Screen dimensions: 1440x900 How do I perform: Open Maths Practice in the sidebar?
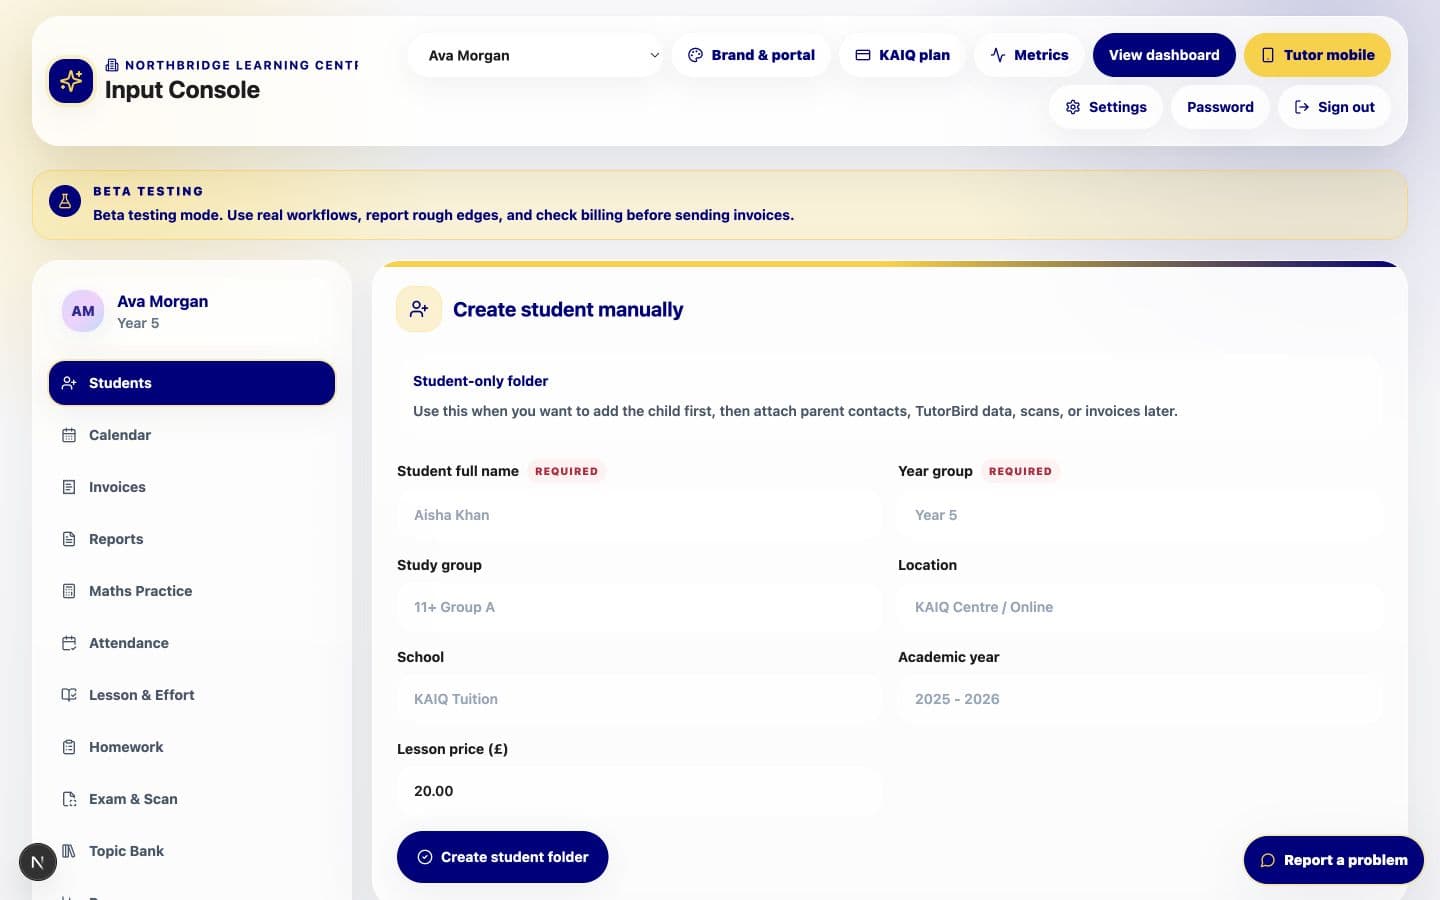pyautogui.click(x=192, y=591)
